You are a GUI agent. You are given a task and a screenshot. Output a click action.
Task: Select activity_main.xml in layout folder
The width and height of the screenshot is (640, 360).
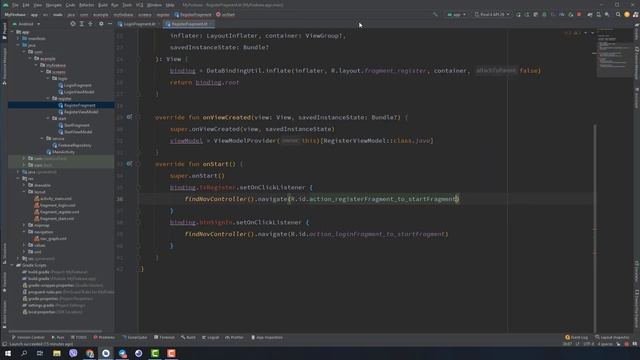pyautogui.click(x=55, y=198)
